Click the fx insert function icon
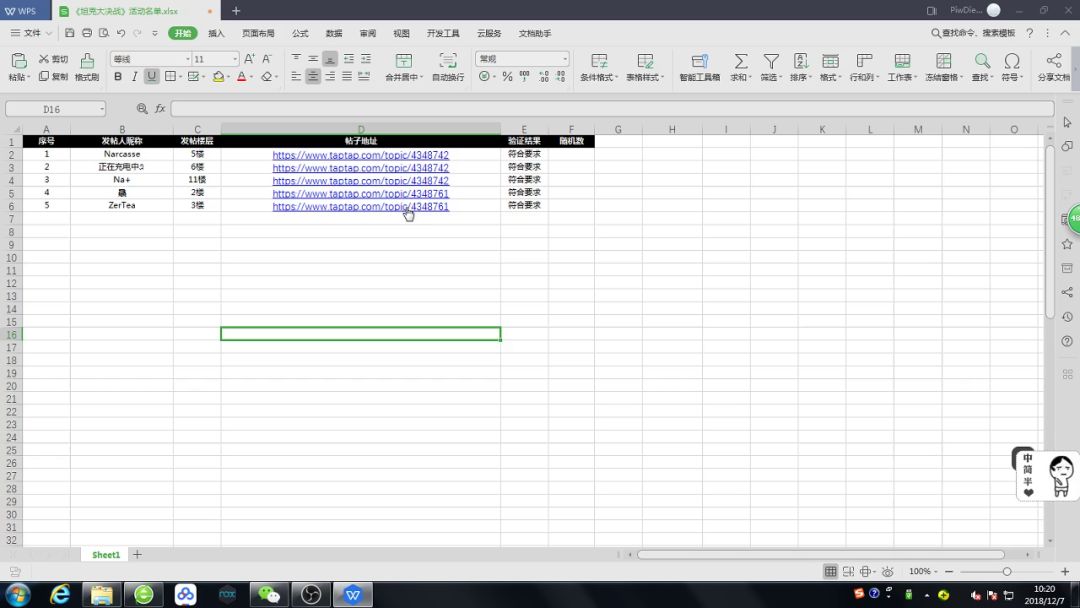 pyautogui.click(x=160, y=109)
